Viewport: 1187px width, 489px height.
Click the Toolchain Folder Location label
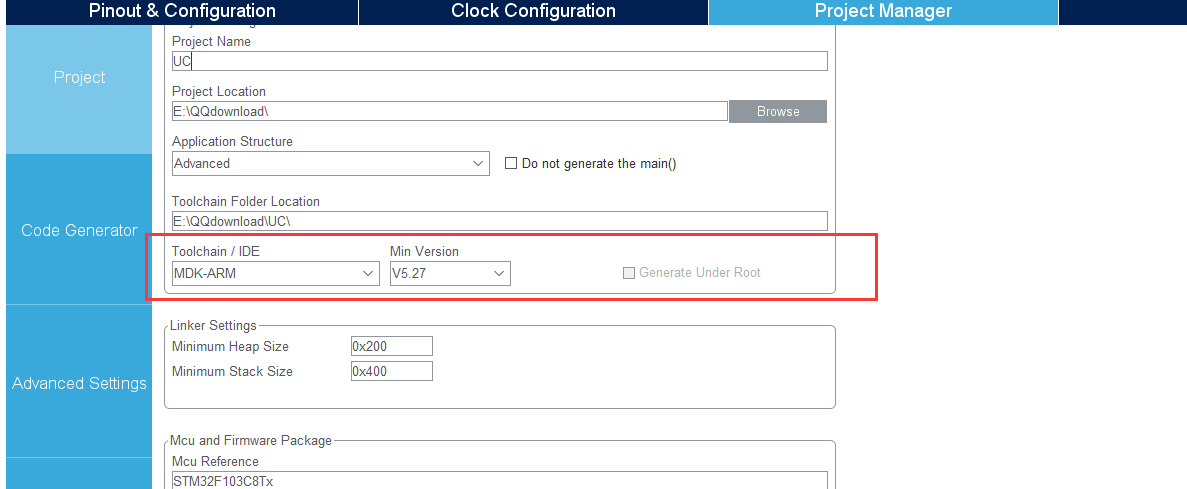tap(246, 201)
